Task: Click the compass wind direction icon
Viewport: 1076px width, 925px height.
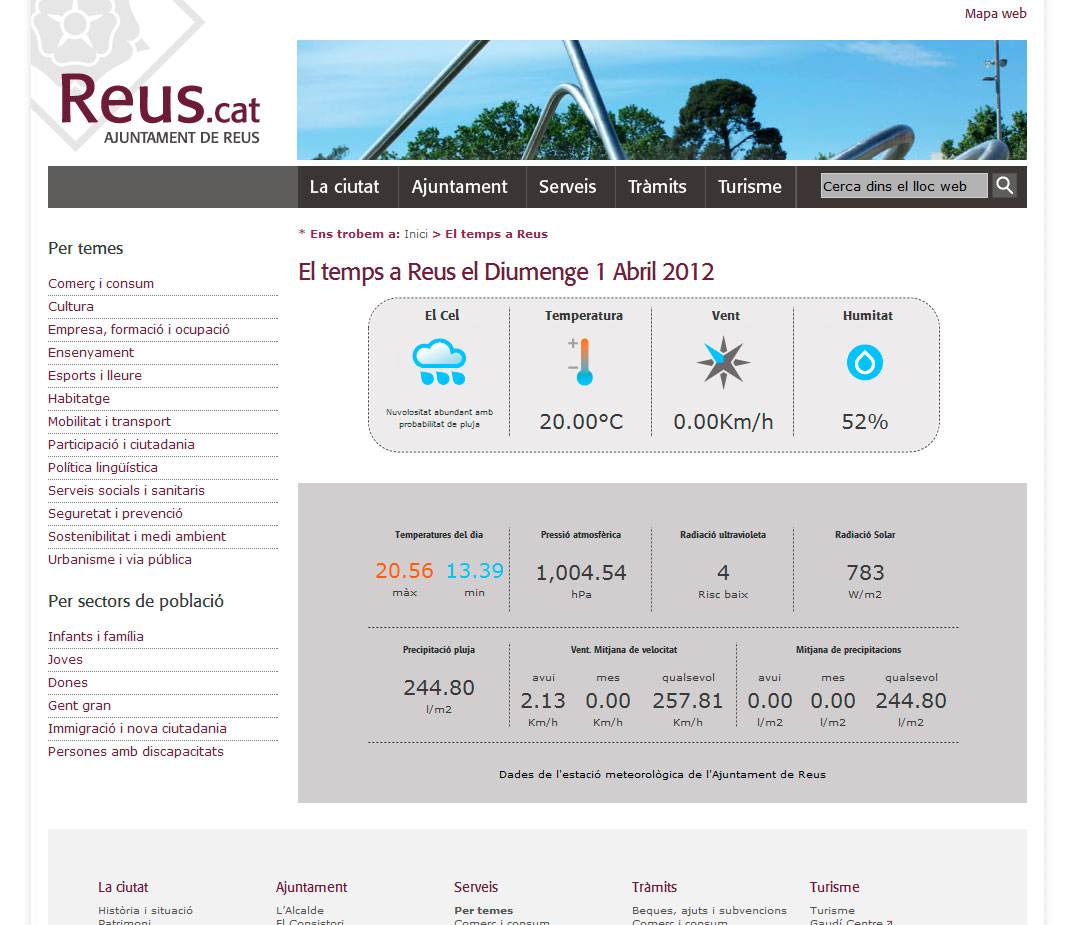Action: click(x=723, y=362)
